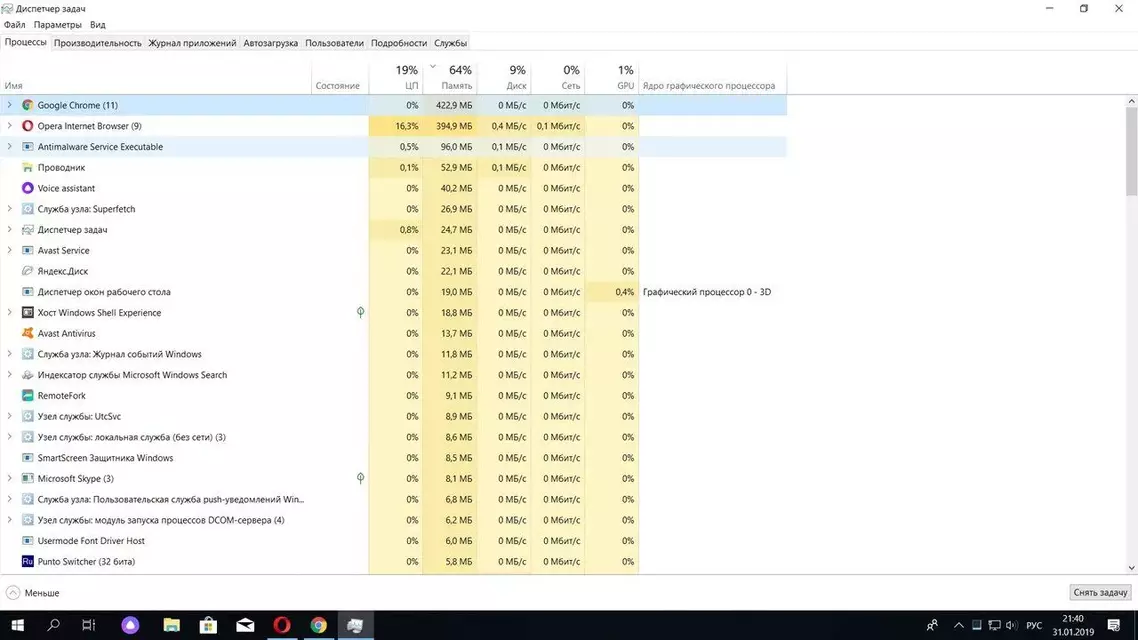1138x640 pixels.
Task: Show hidden system tray icons
Action: coord(959,625)
